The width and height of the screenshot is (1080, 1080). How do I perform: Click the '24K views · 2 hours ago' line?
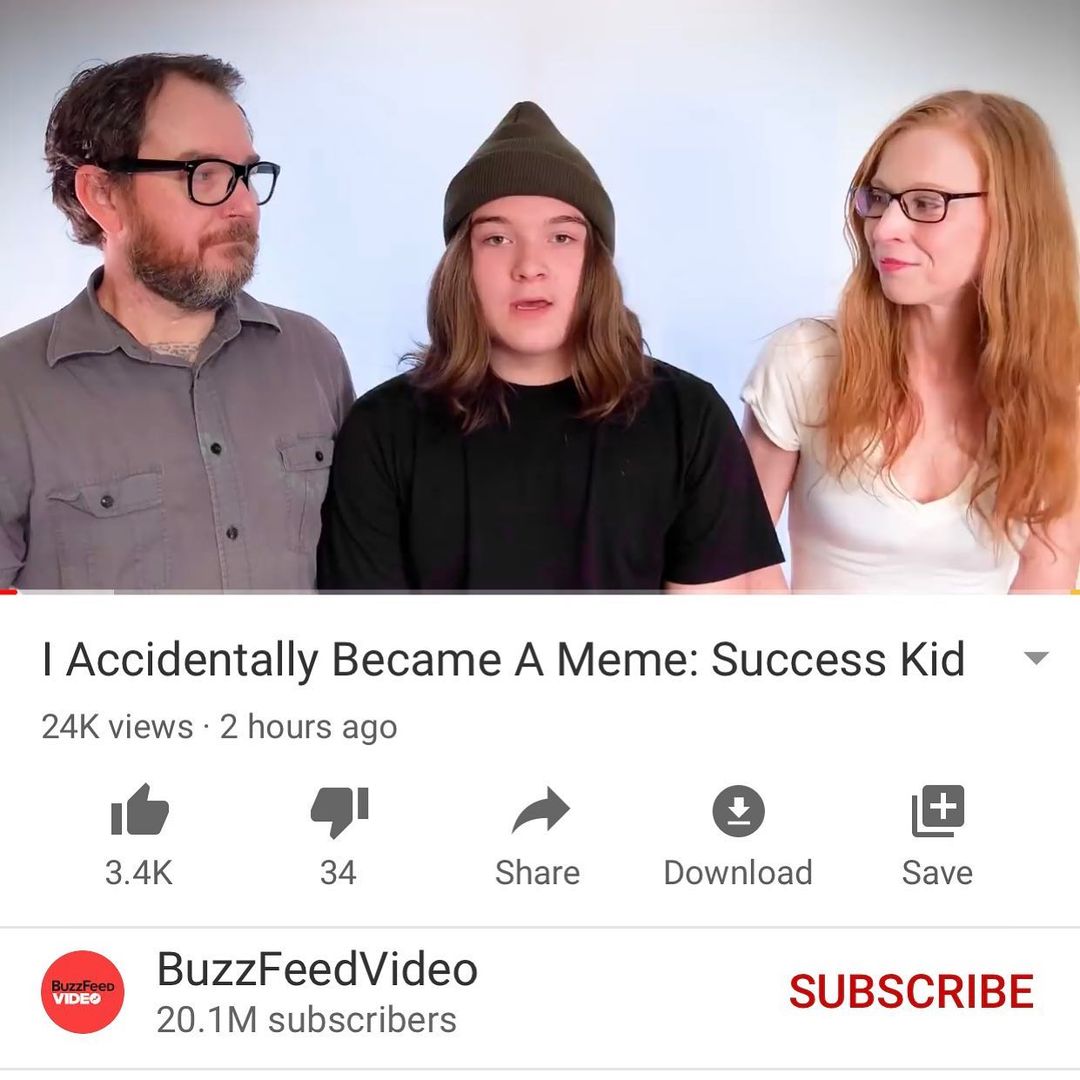(220, 727)
